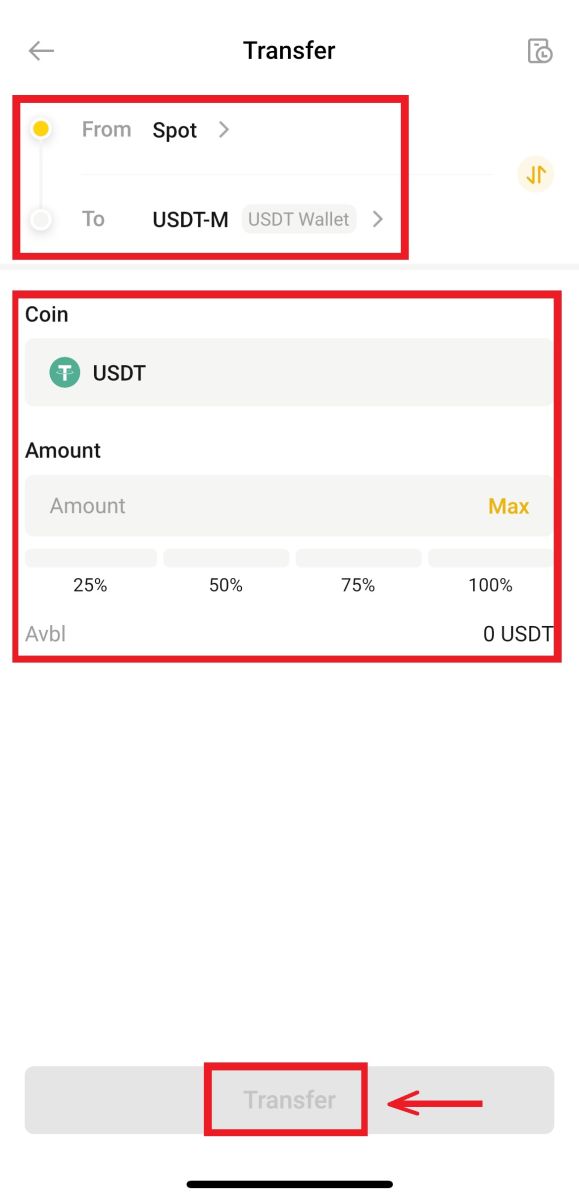The width and height of the screenshot is (579, 1200).
Task: Click the back arrow to exit Transfer
Action: 40,50
